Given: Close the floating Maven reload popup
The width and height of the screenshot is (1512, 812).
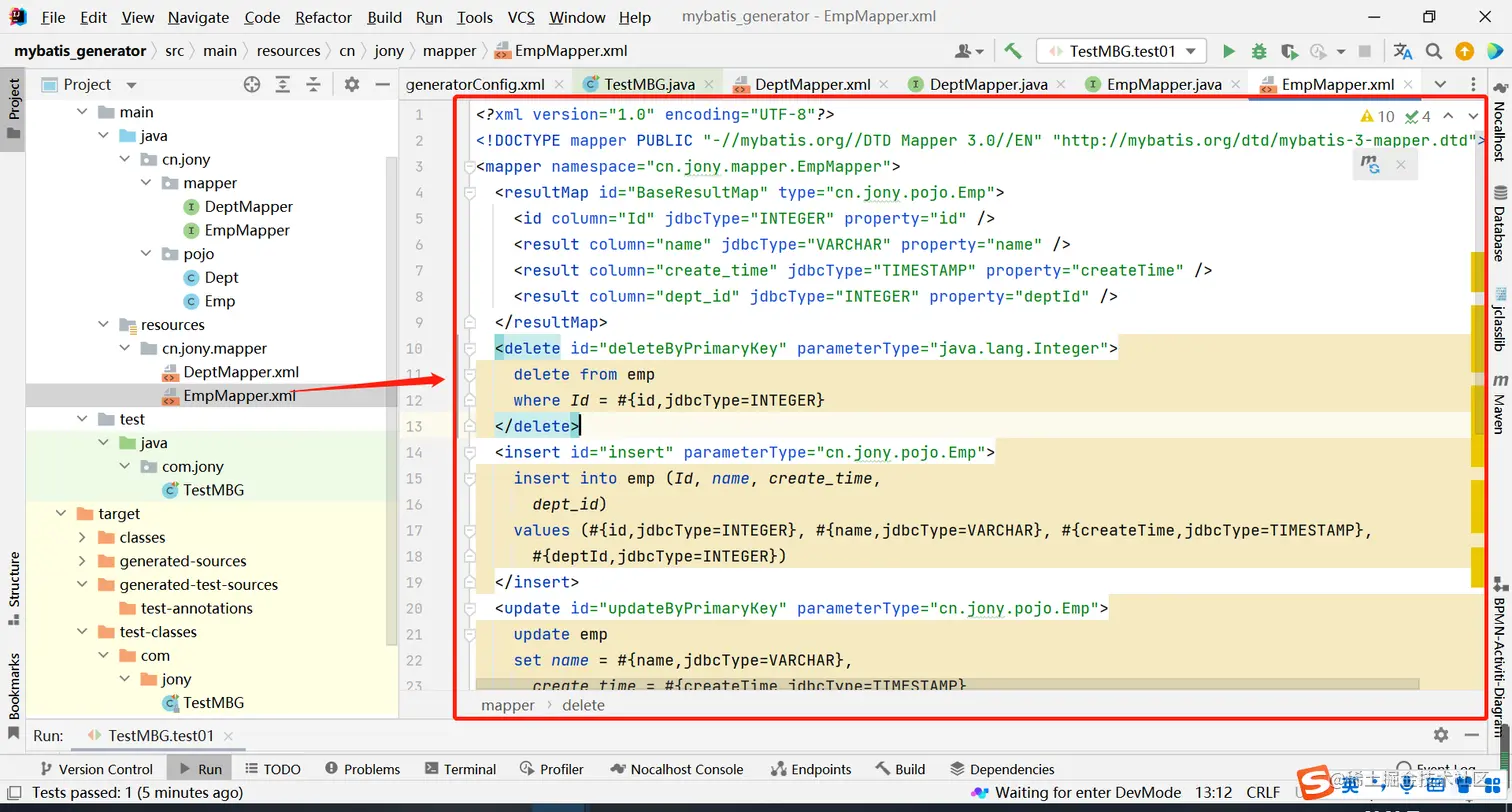Looking at the screenshot, I should pyautogui.click(x=1401, y=165).
